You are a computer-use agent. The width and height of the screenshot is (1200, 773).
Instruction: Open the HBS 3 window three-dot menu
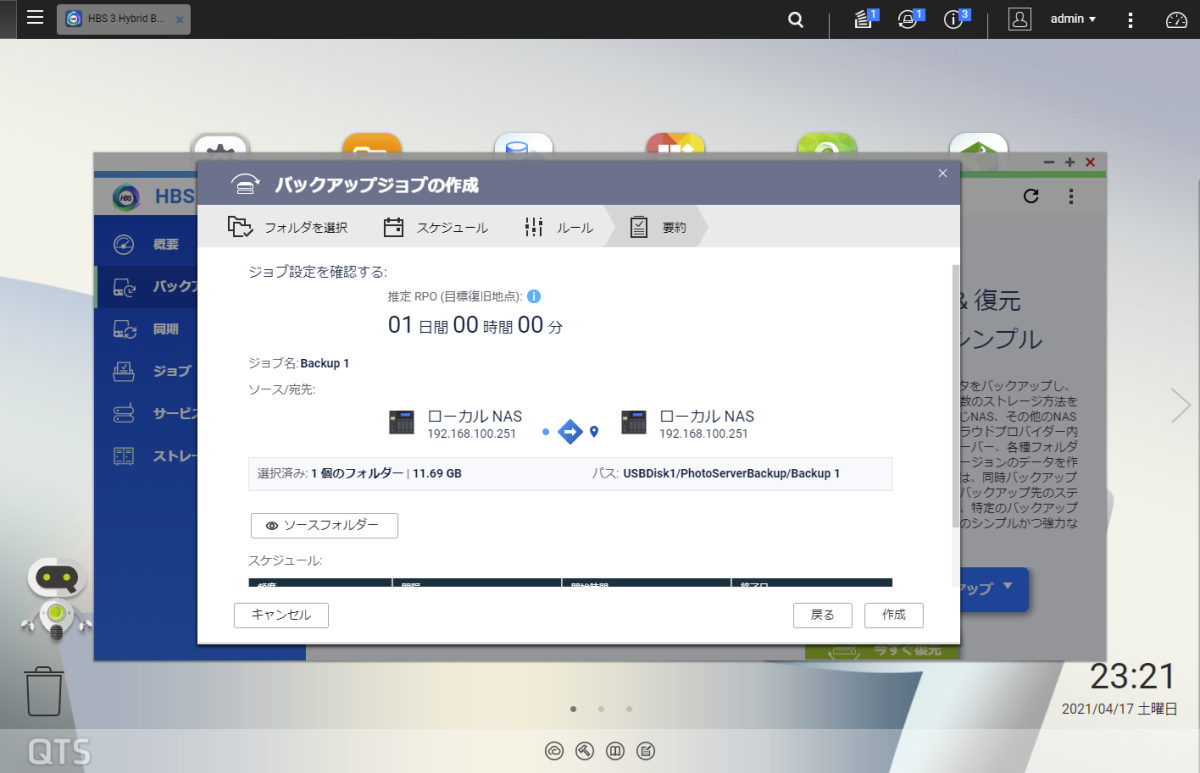1071,197
